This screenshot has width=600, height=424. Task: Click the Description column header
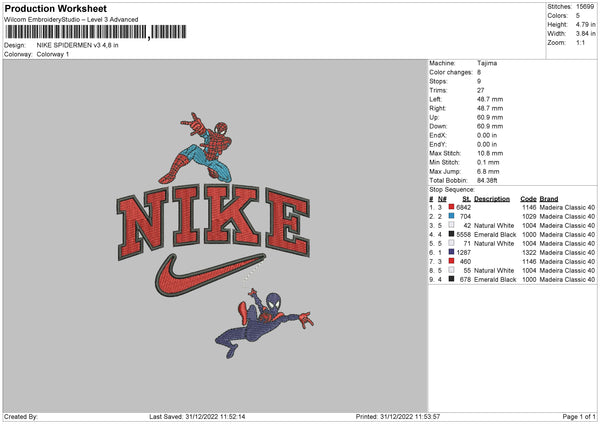(x=492, y=199)
